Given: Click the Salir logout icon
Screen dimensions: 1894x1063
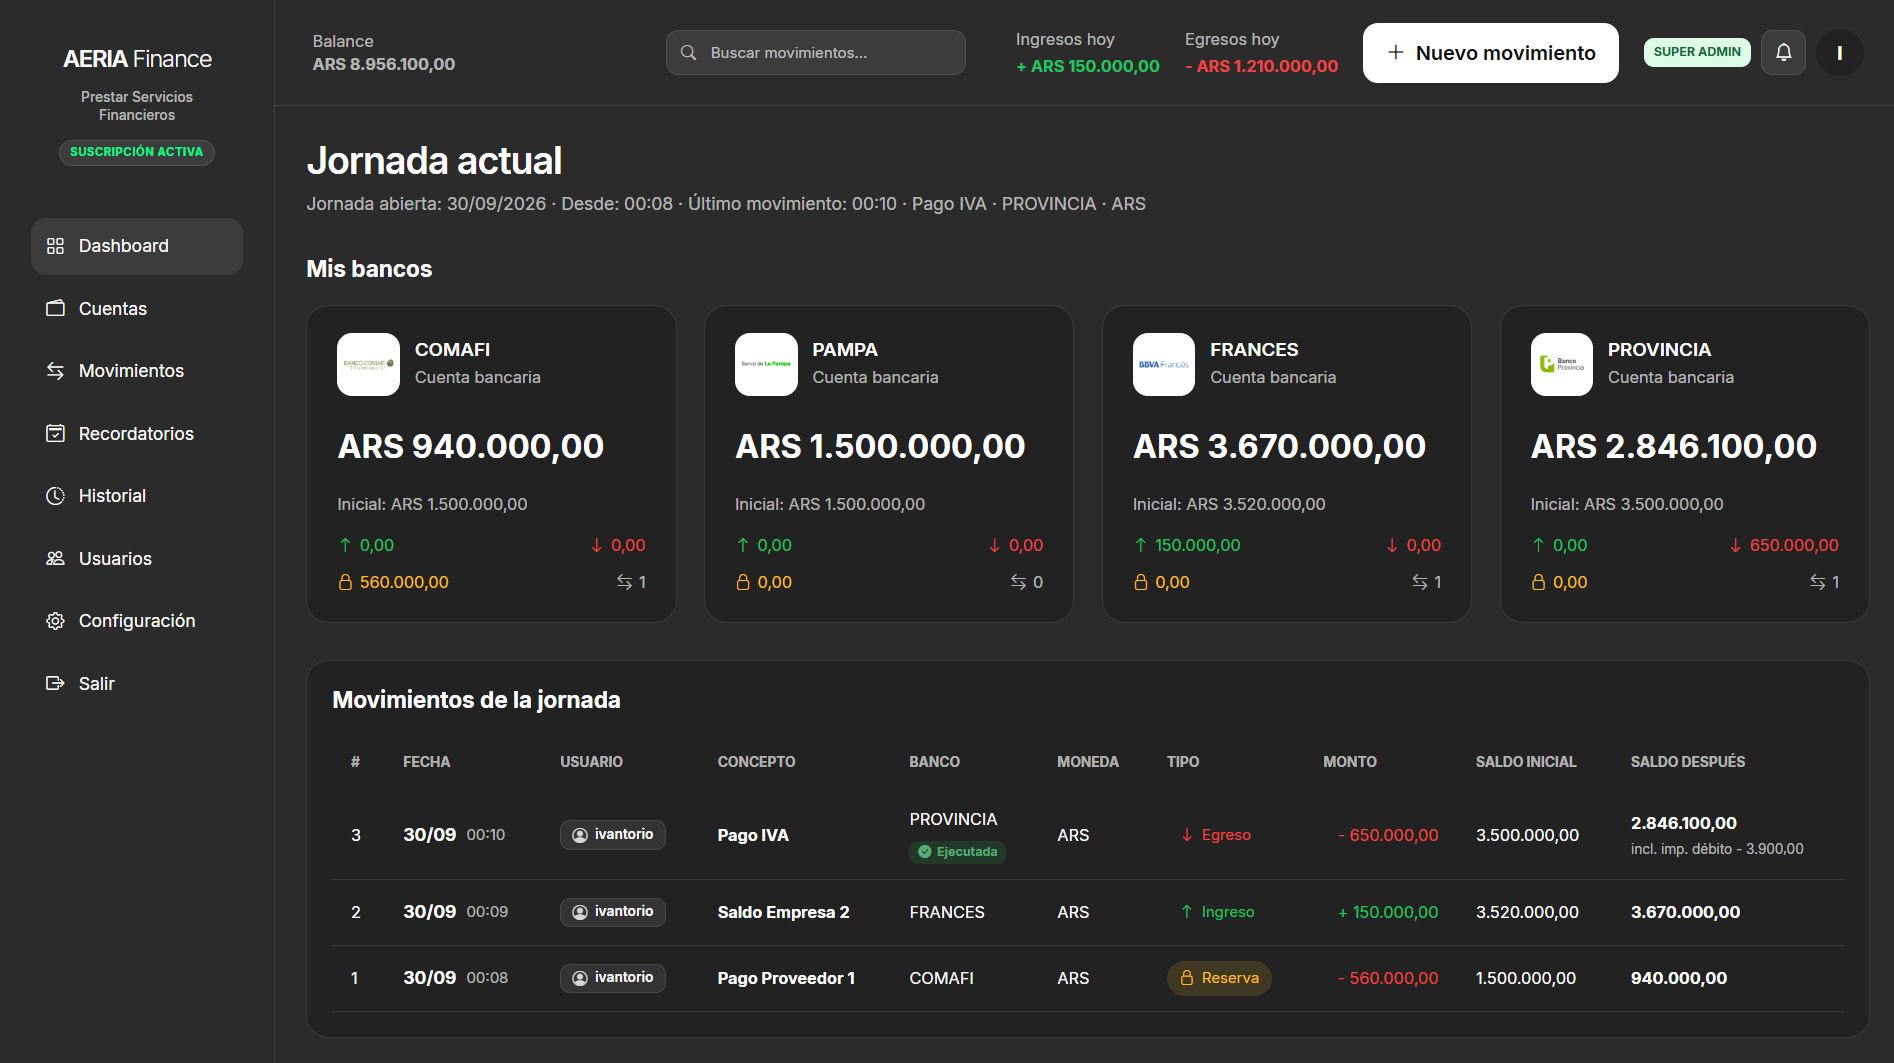Looking at the screenshot, I should [55, 684].
